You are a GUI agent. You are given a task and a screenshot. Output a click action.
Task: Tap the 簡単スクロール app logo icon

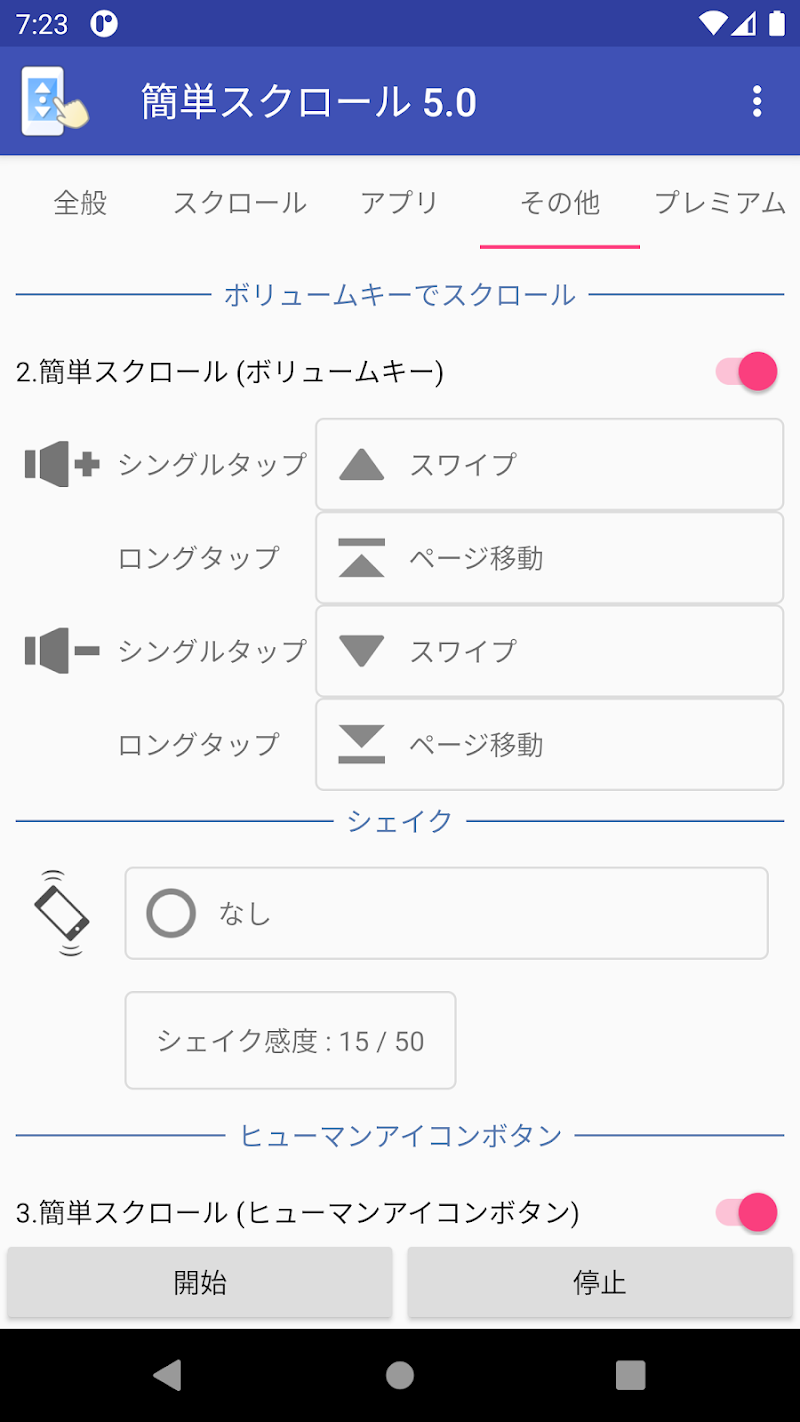pyautogui.click(x=54, y=101)
